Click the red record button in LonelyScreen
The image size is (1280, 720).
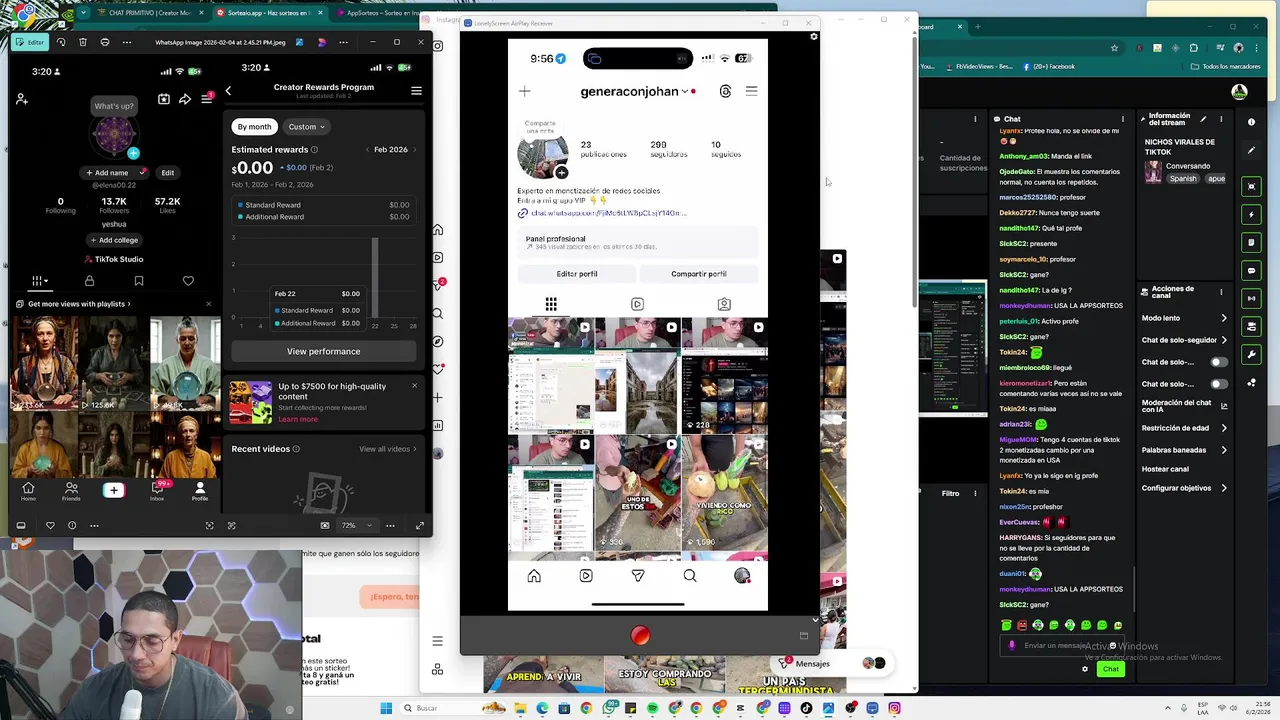coord(640,635)
